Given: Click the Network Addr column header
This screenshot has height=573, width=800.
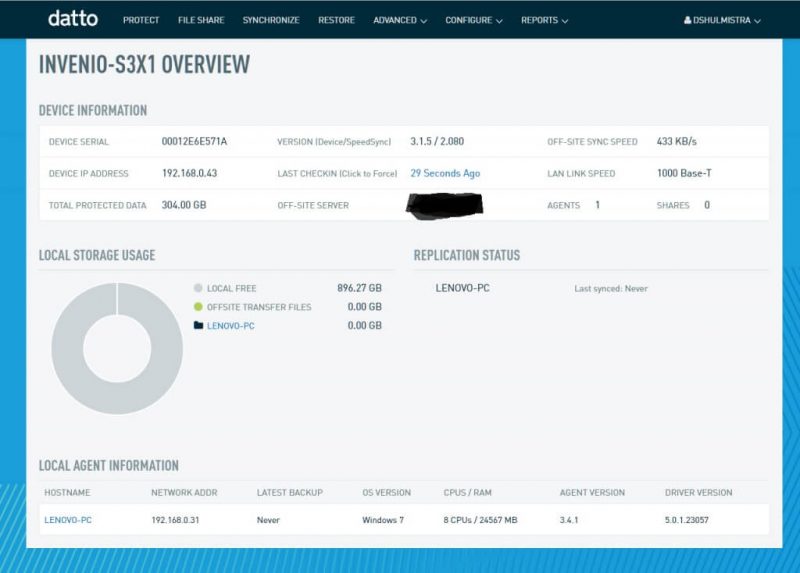Looking at the screenshot, I should 184,492.
